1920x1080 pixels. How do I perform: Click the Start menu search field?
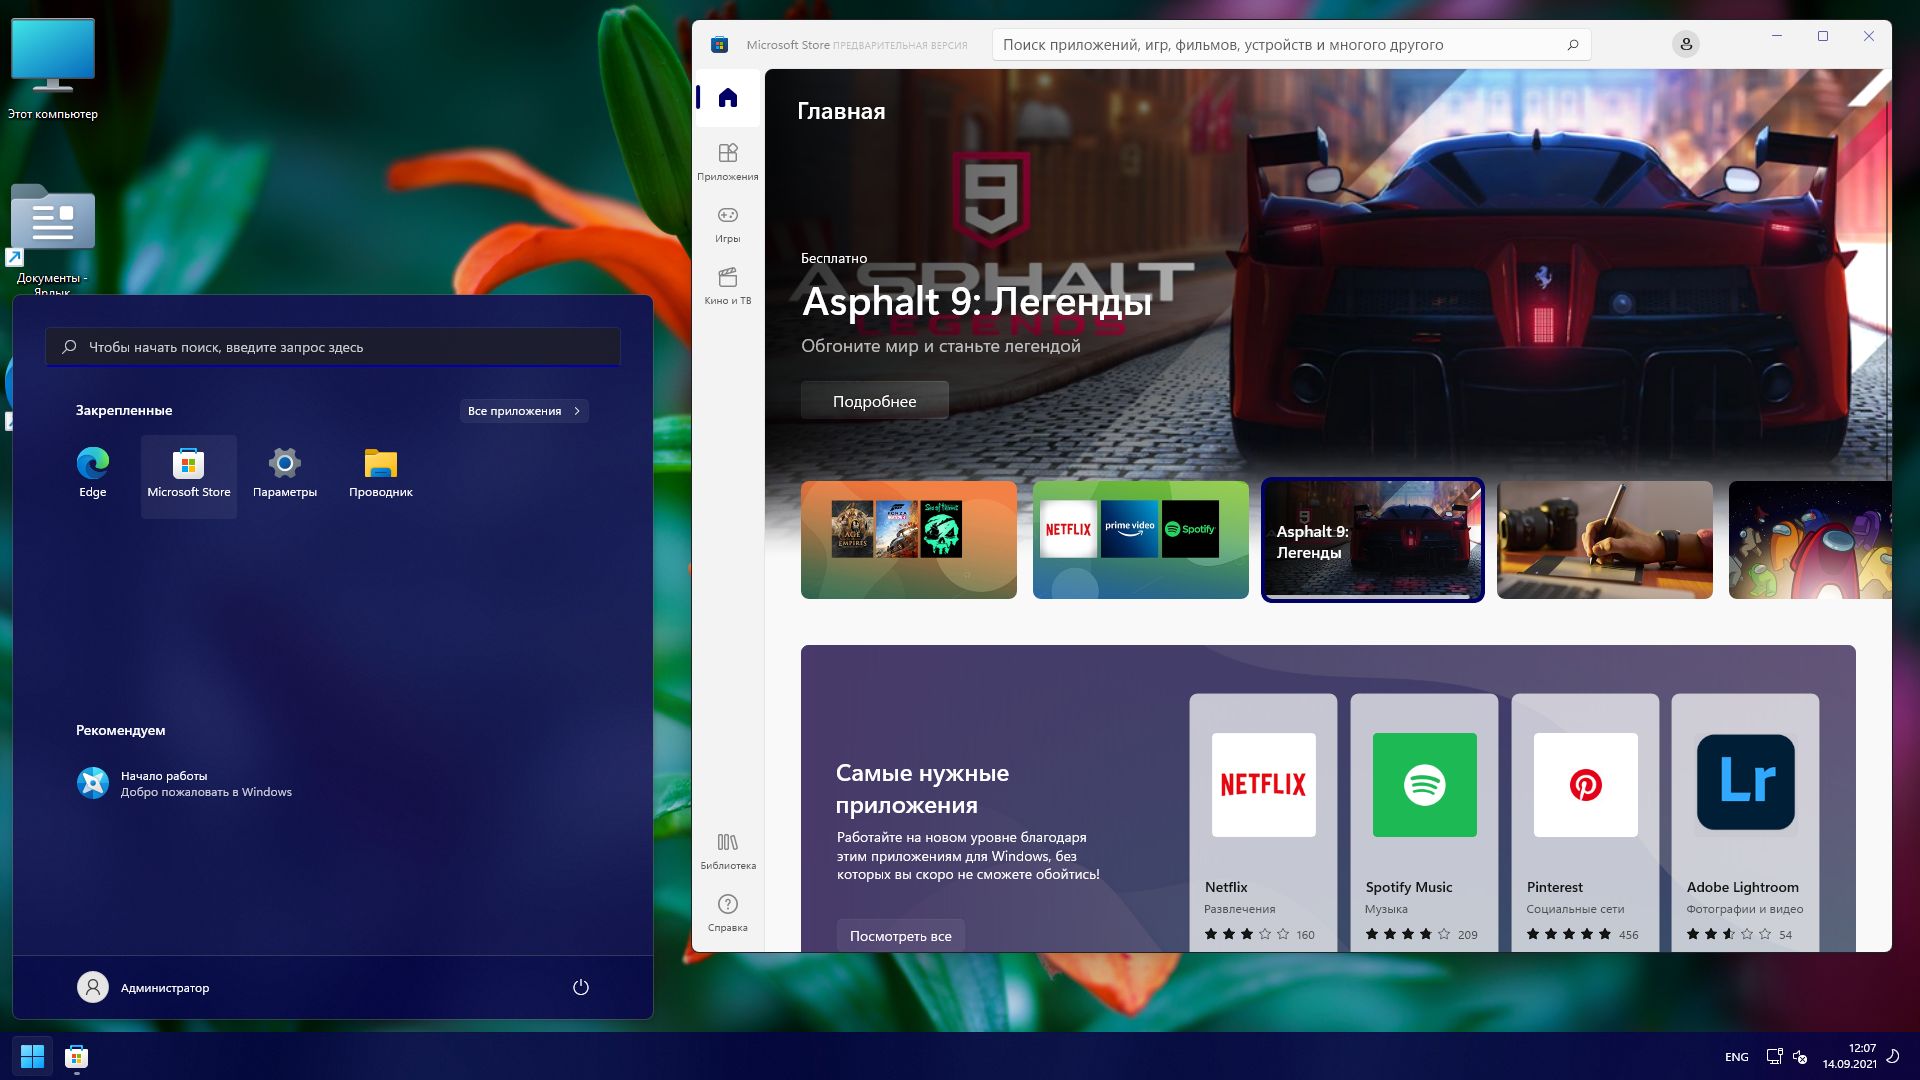pyautogui.click(x=333, y=347)
